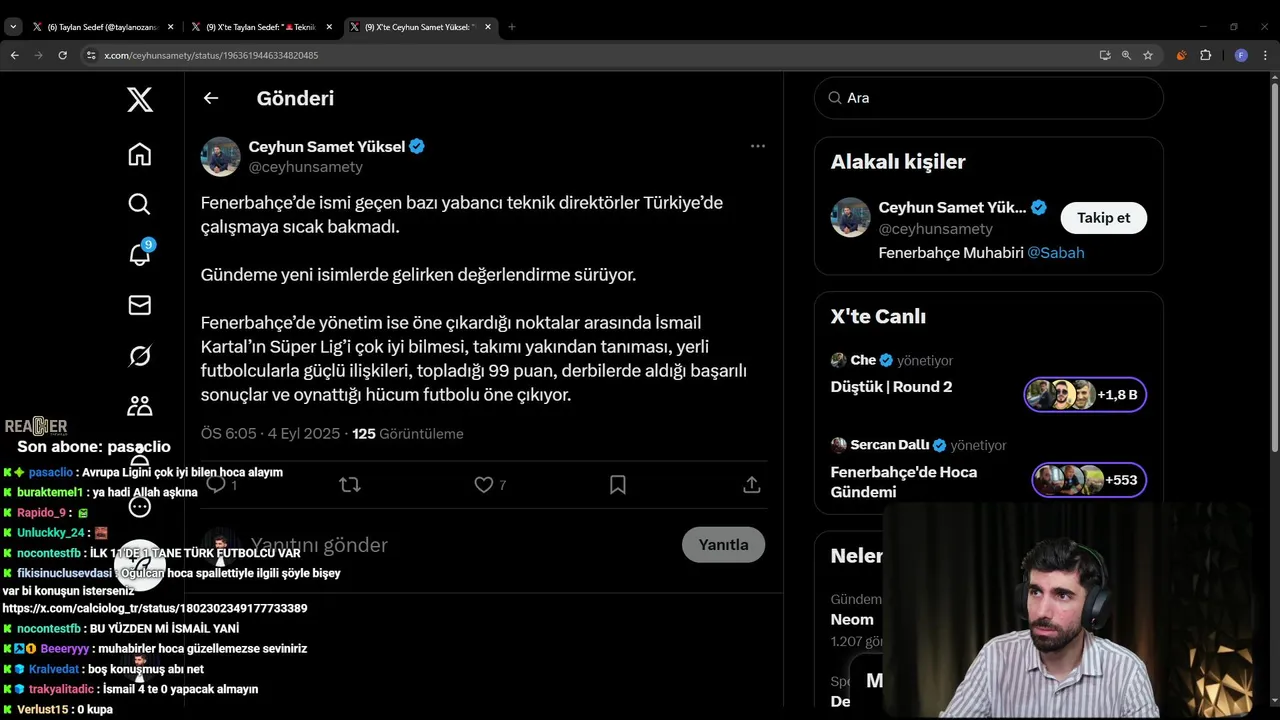Reload the page
Image resolution: width=1280 pixels, height=720 pixels.
point(62,55)
